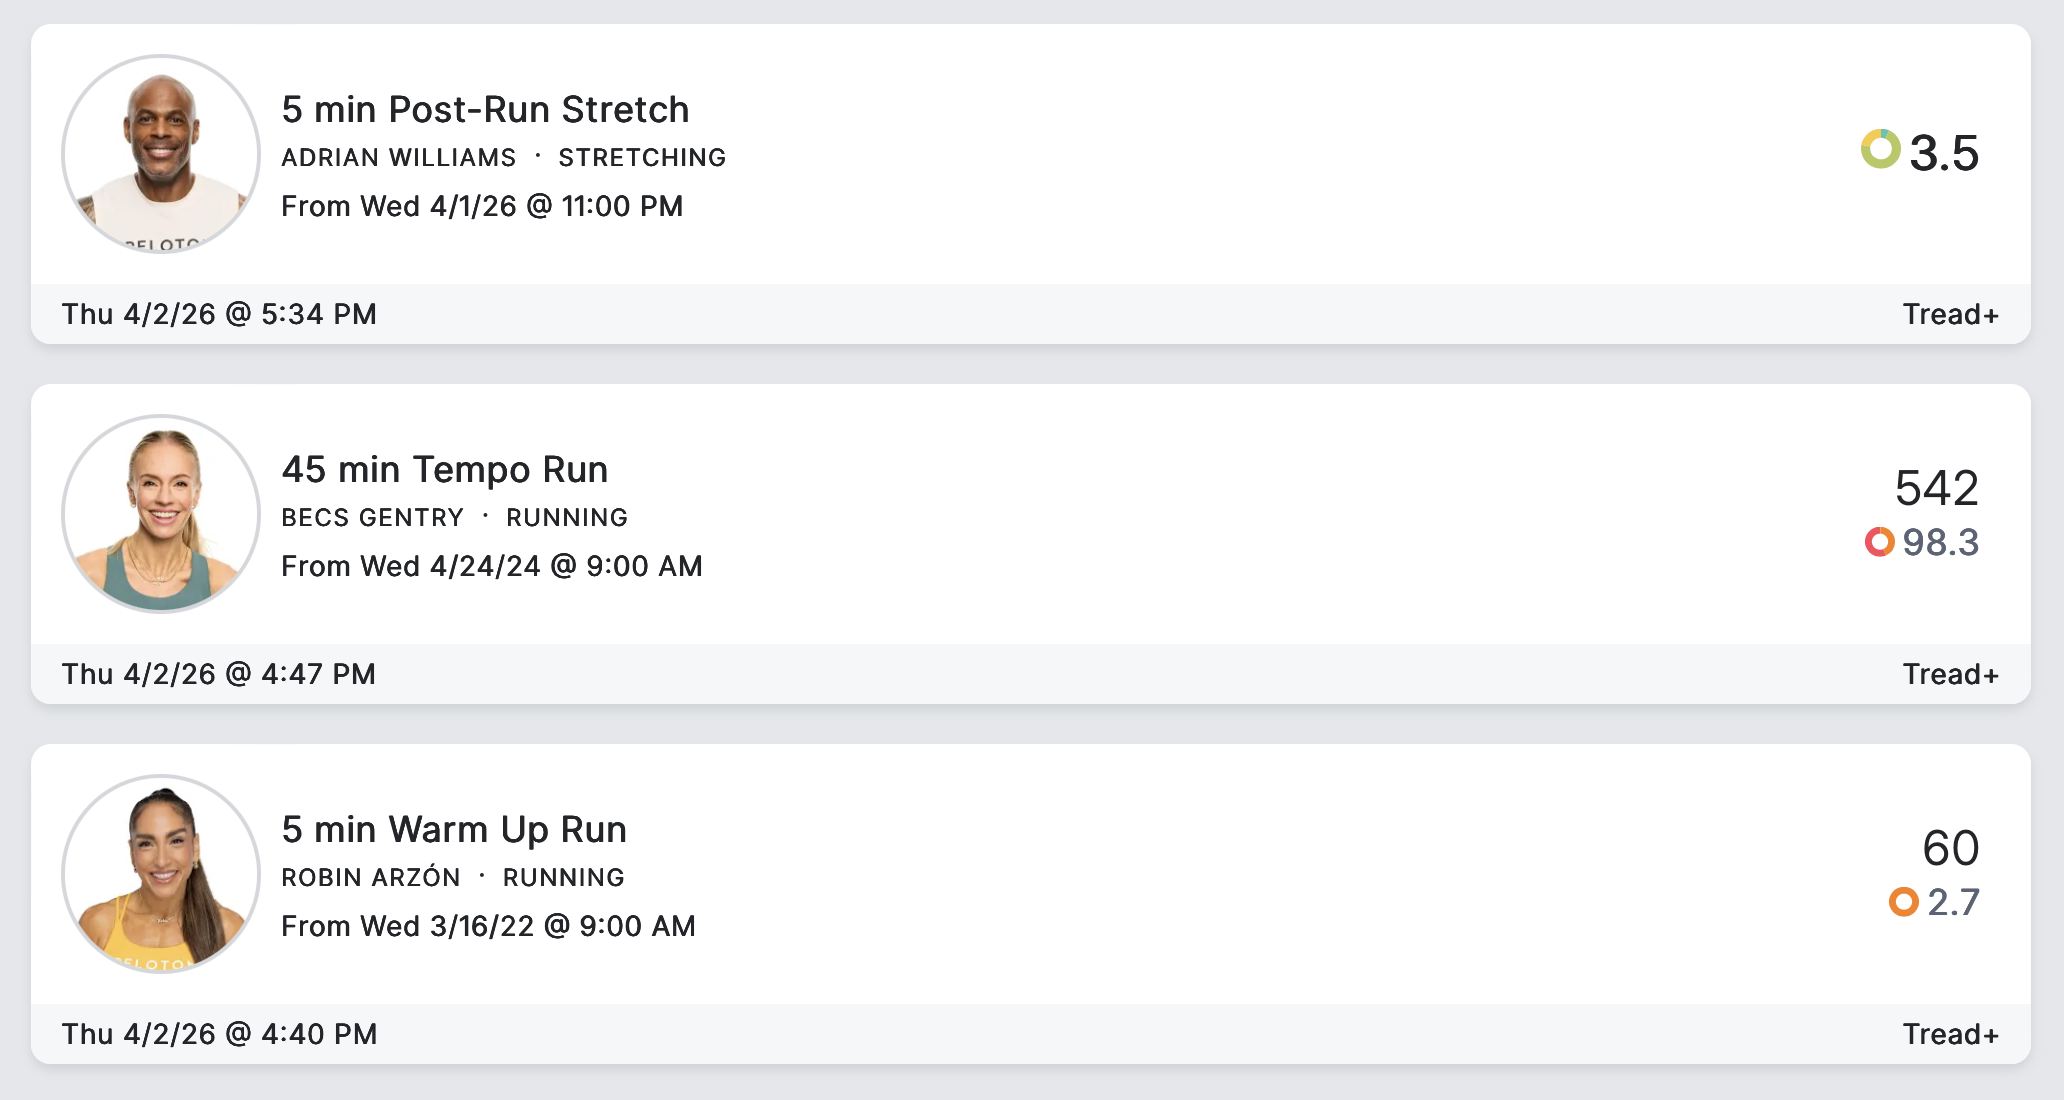Open the 5 min Post-Run Stretch workout
The image size is (2064, 1100).
(485, 110)
